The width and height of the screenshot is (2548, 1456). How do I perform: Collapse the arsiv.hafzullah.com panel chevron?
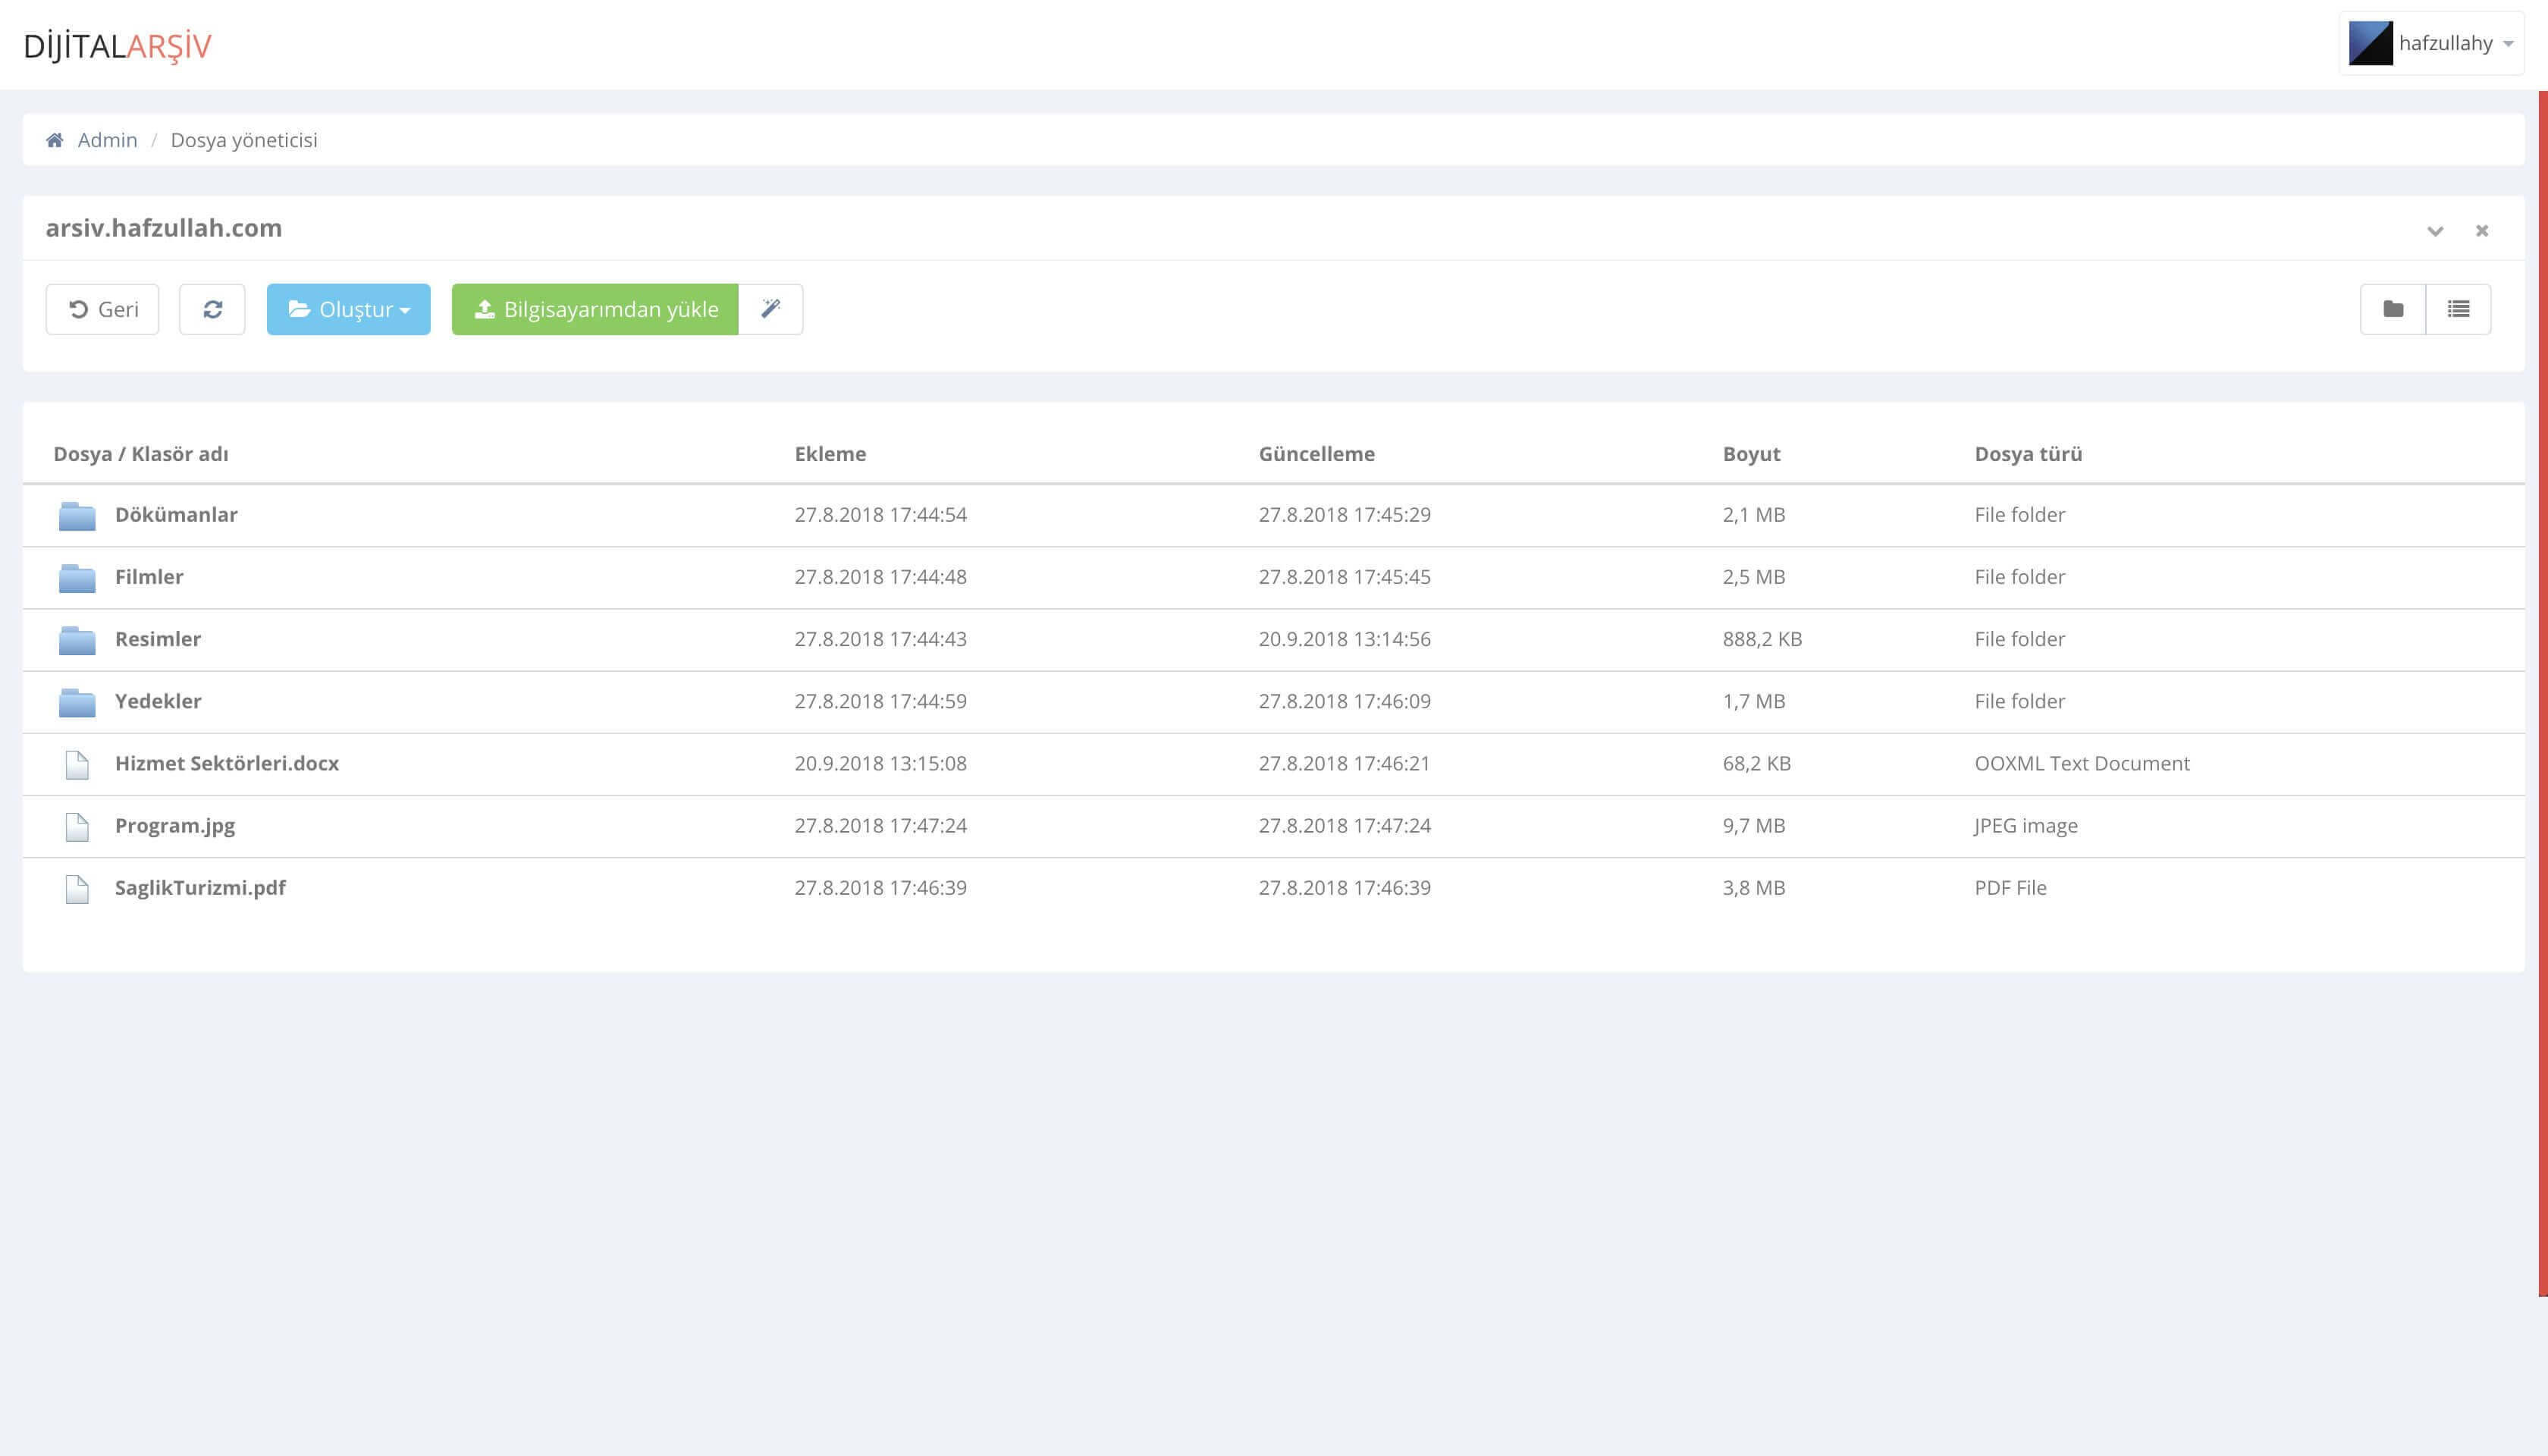pos(2434,231)
